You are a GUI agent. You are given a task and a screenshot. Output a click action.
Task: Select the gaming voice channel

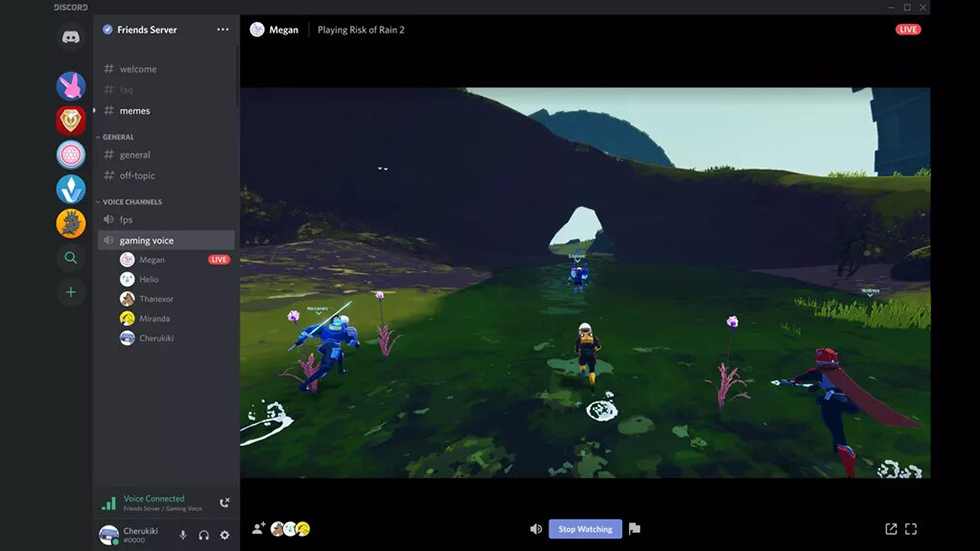coord(166,240)
